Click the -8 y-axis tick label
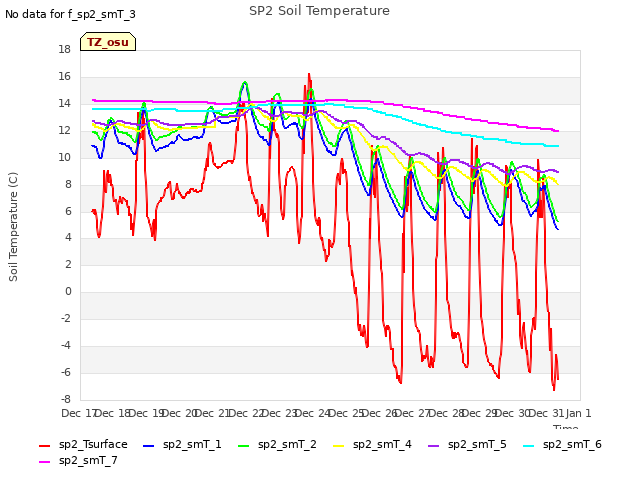The width and height of the screenshot is (640, 480). click(65, 399)
